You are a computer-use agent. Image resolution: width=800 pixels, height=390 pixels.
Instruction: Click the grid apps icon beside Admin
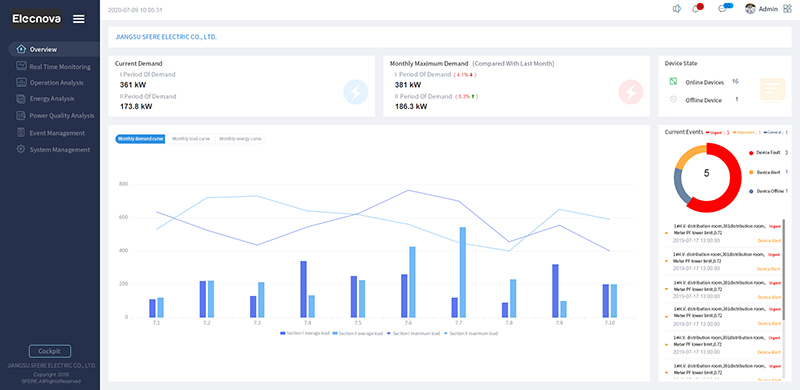[x=787, y=9]
